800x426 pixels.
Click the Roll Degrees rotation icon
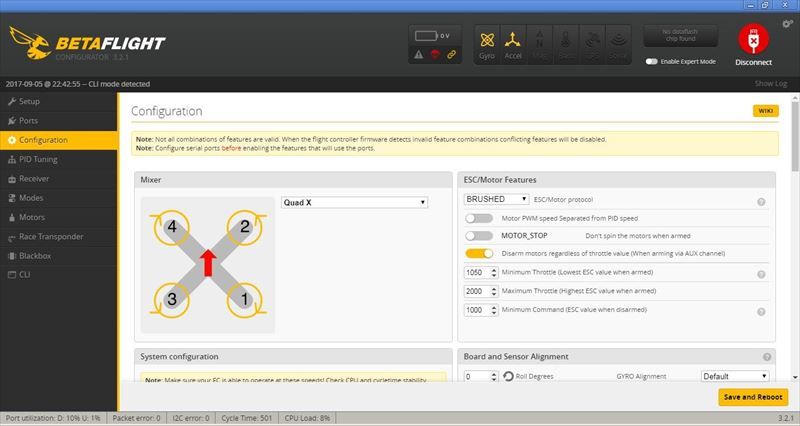pos(508,377)
